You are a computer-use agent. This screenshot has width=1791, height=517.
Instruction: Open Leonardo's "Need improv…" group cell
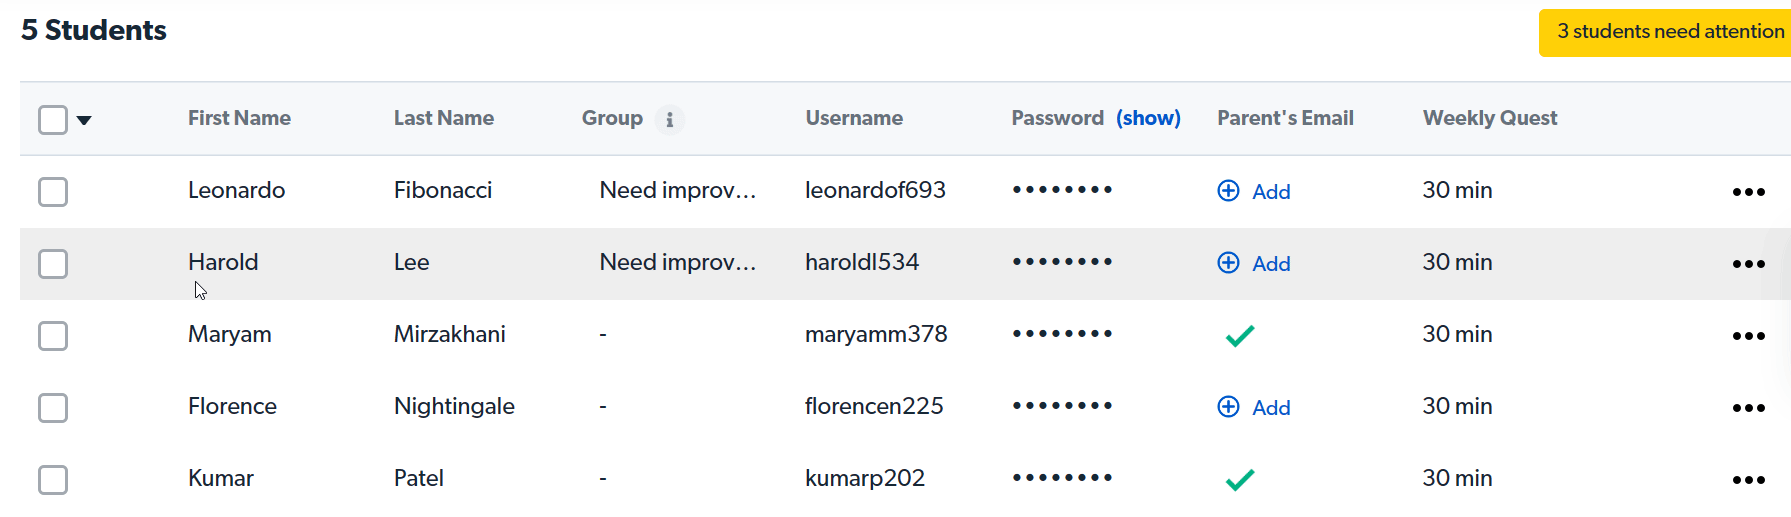(x=678, y=190)
